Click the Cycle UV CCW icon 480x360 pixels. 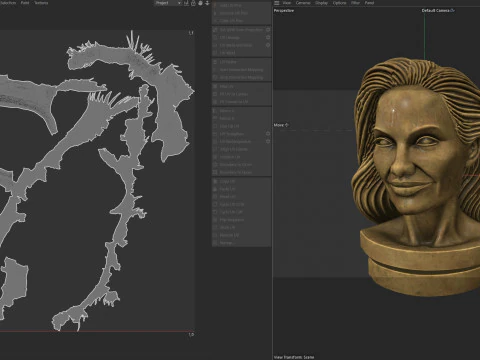click(x=215, y=204)
